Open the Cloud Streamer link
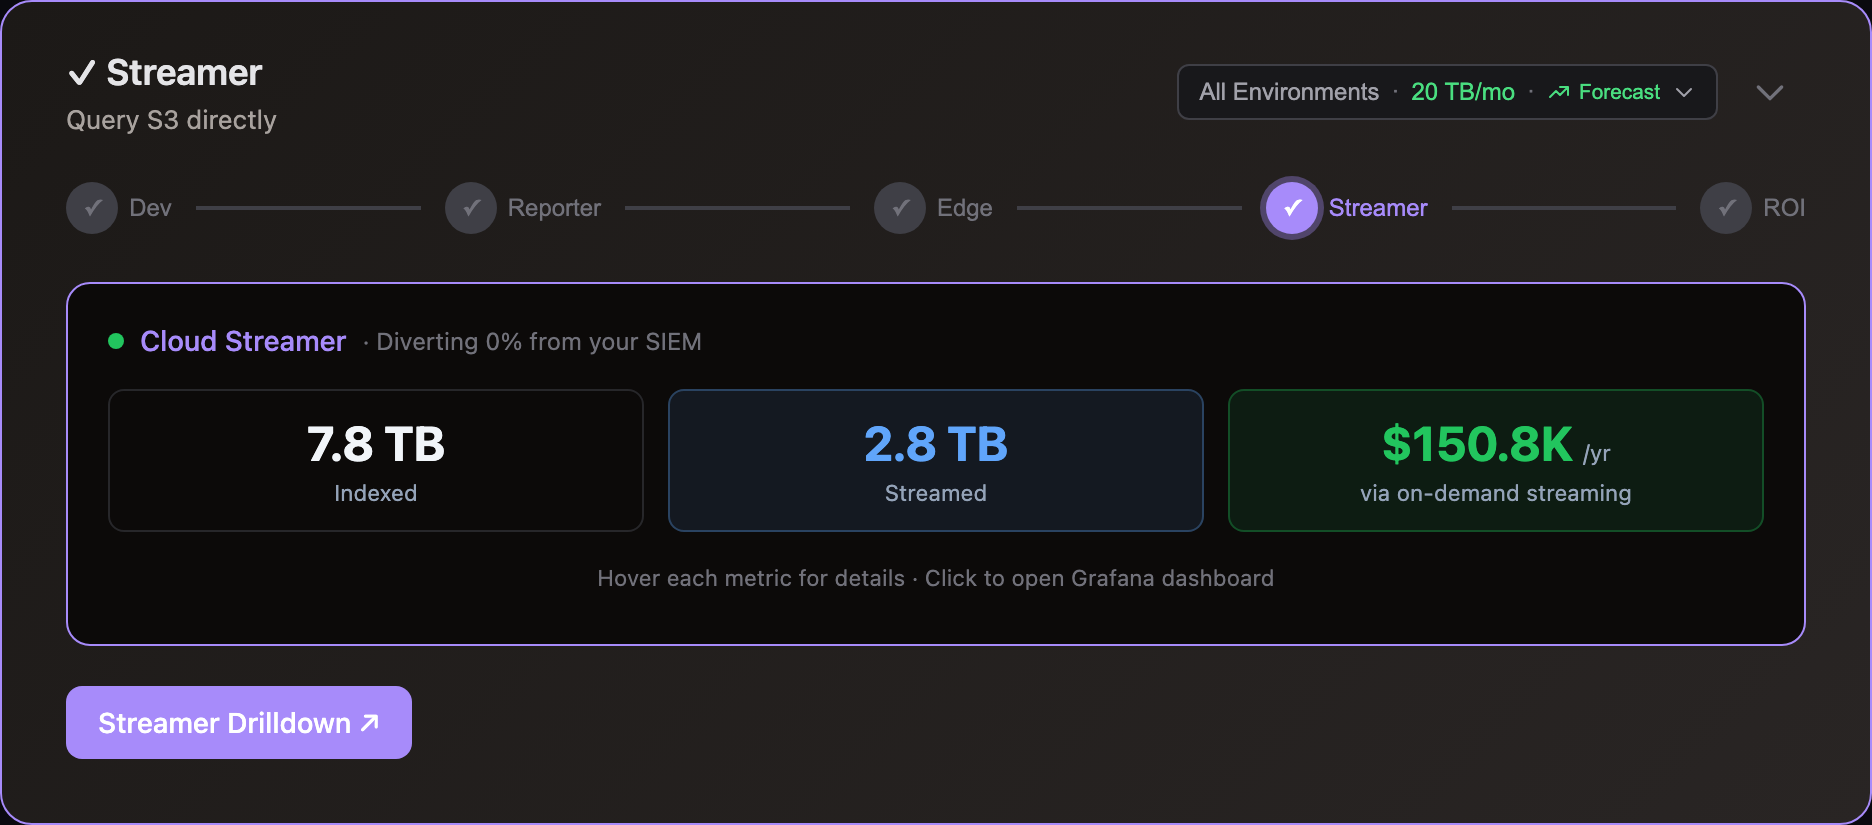The image size is (1872, 825). pyautogui.click(x=243, y=341)
